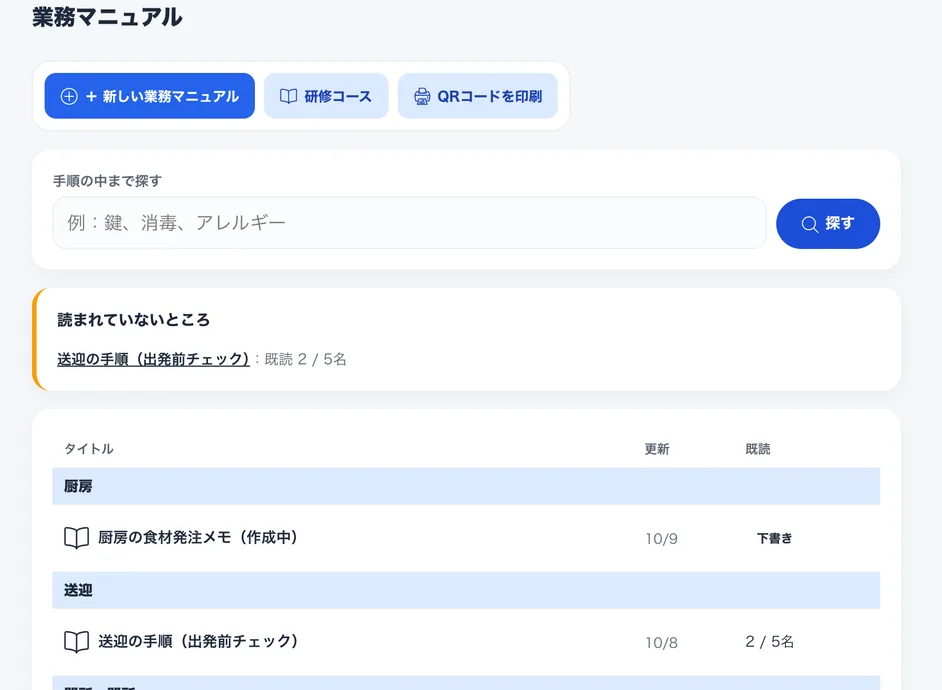Open the 研修コース button
942x690 pixels.
click(326, 96)
